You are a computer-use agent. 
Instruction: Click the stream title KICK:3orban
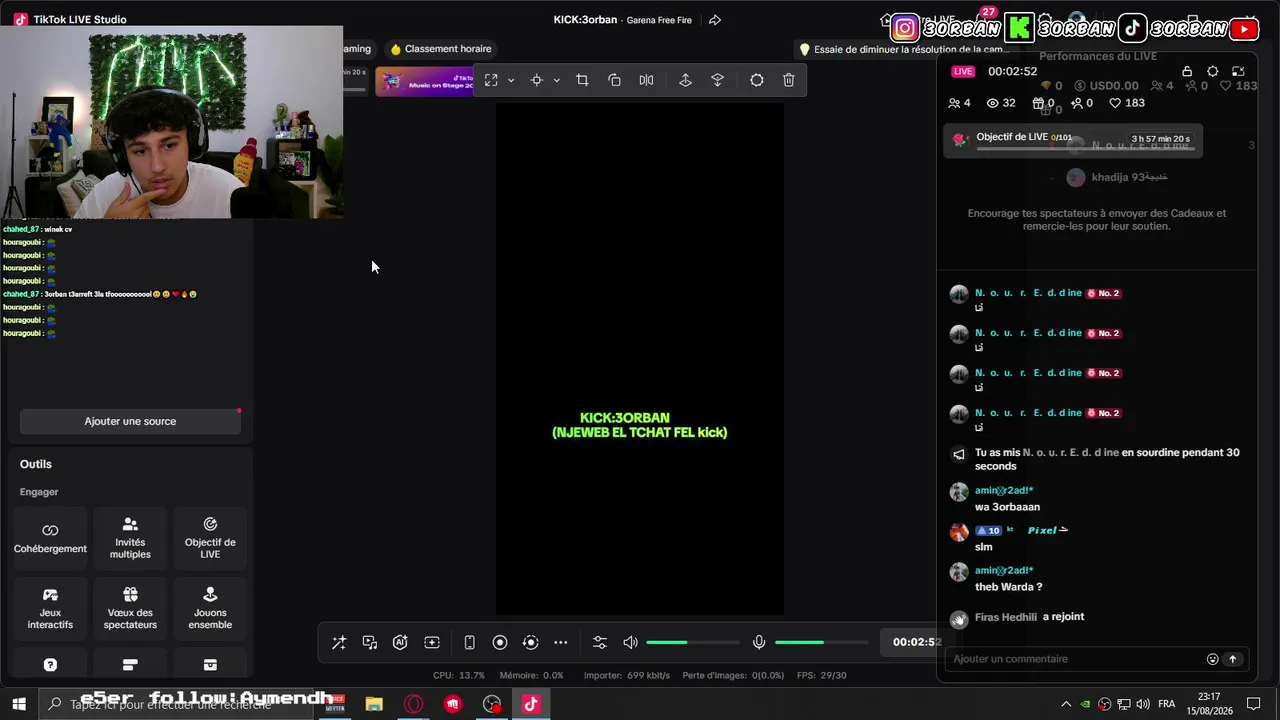(585, 20)
